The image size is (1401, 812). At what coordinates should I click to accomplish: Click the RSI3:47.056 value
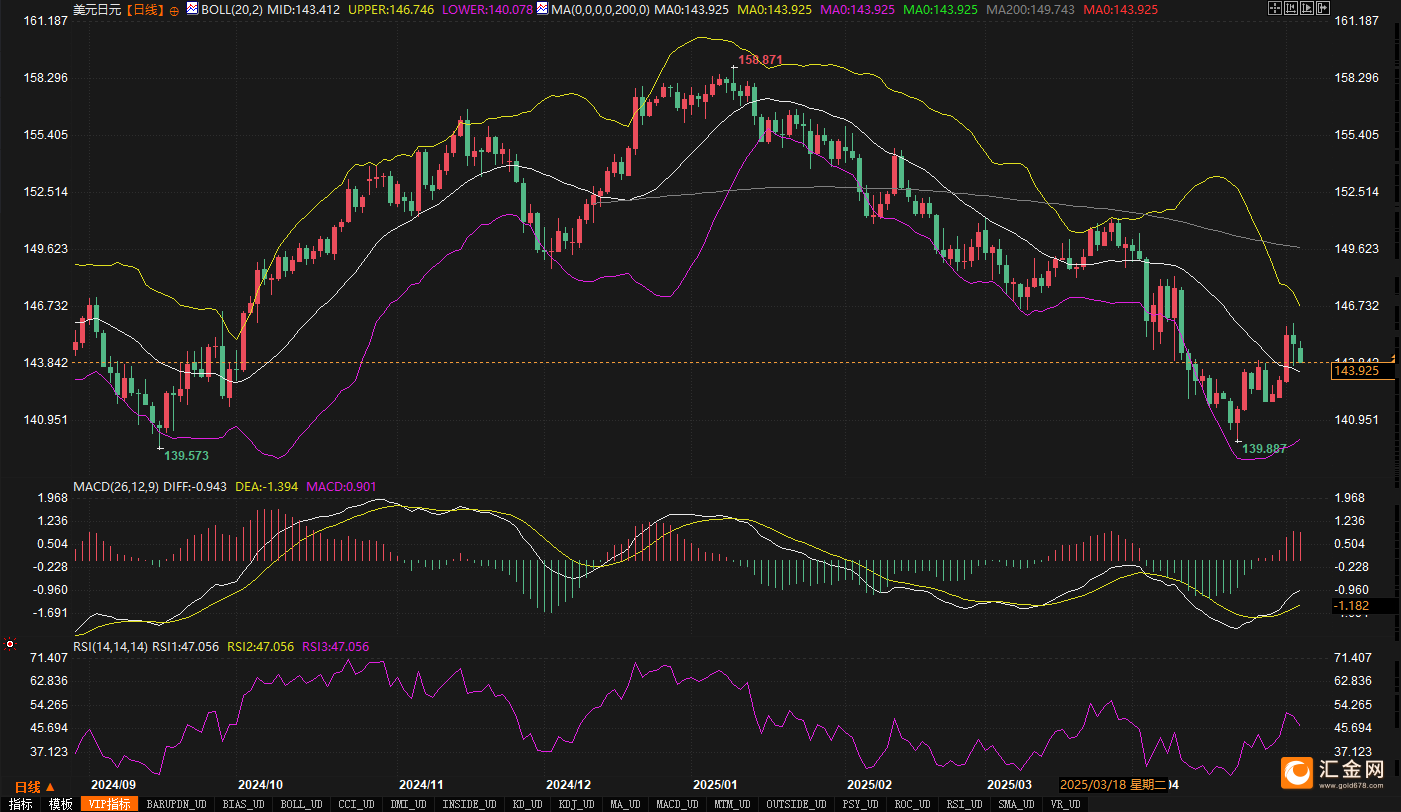336,647
